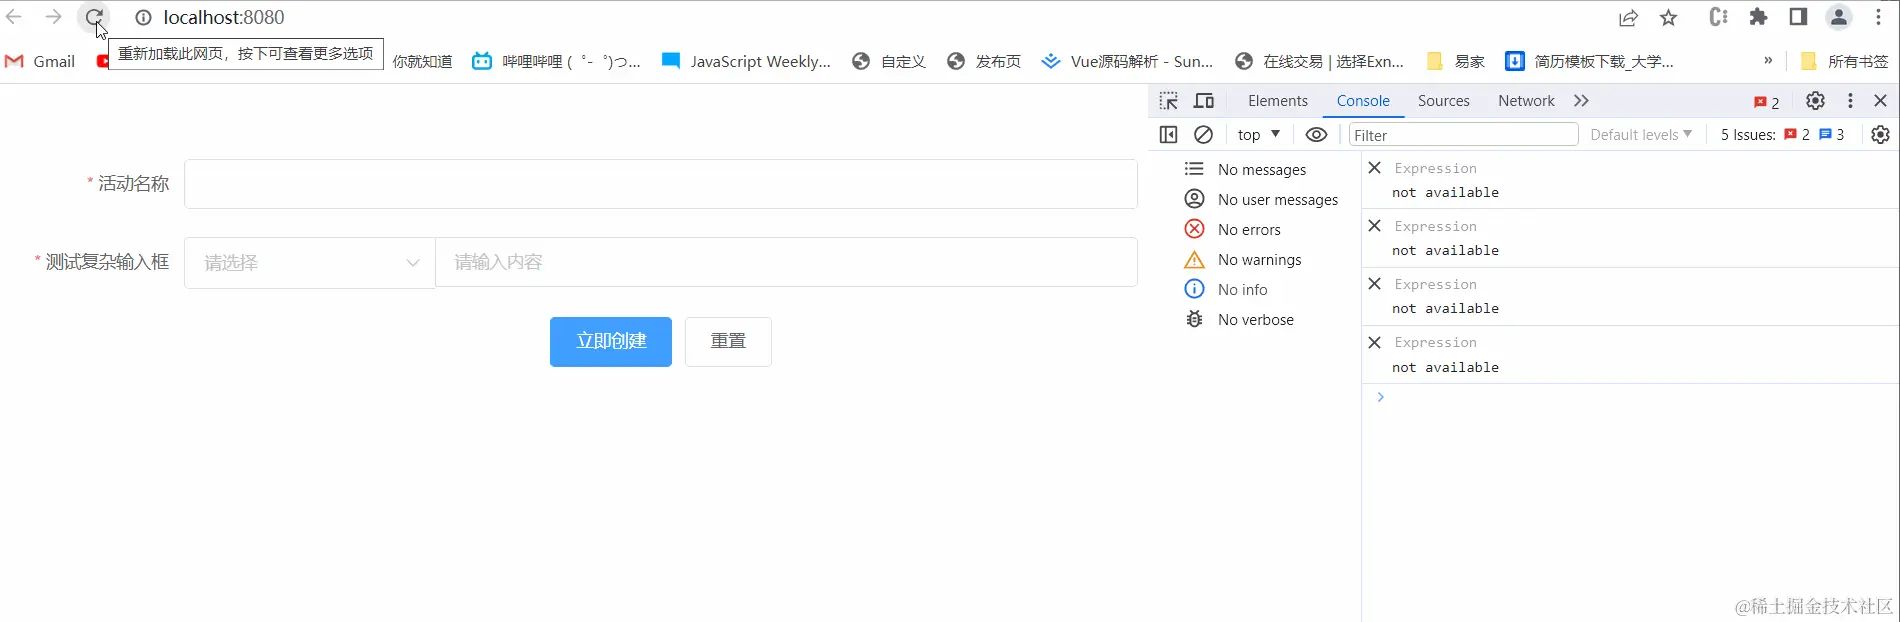Viewport: 1900px width, 622px height.
Task: Clear the console with the ban icon
Action: pos(1203,135)
